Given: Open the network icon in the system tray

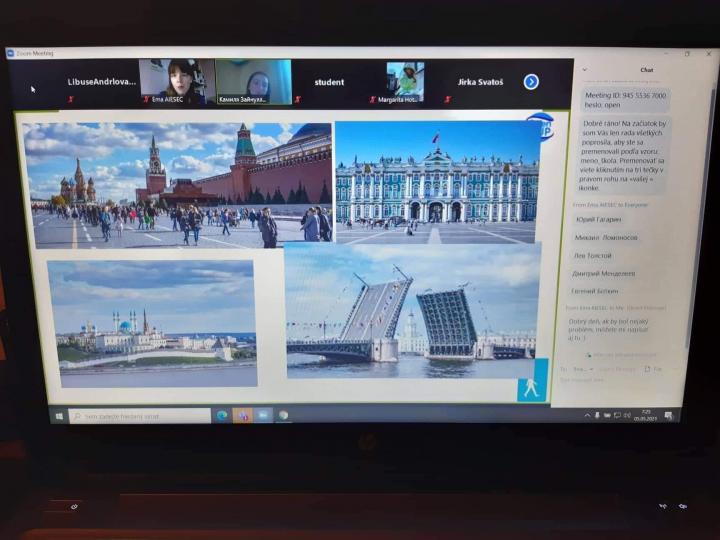Looking at the screenshot, I should [x=617, y=416].
